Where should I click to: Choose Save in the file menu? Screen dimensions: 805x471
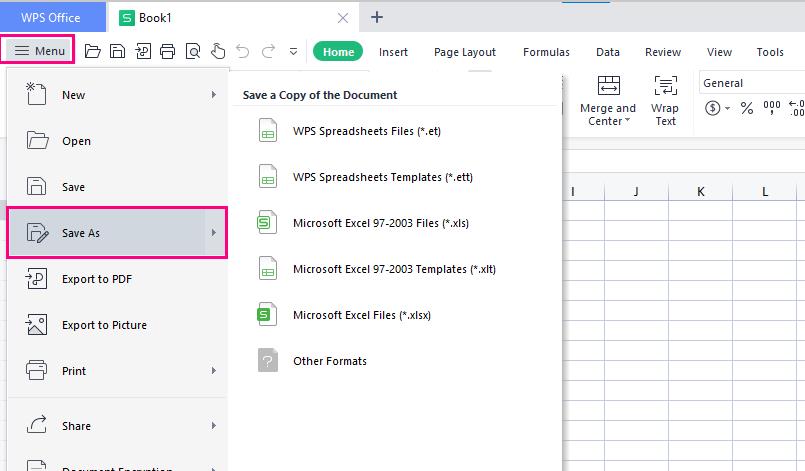click(117, 187)
